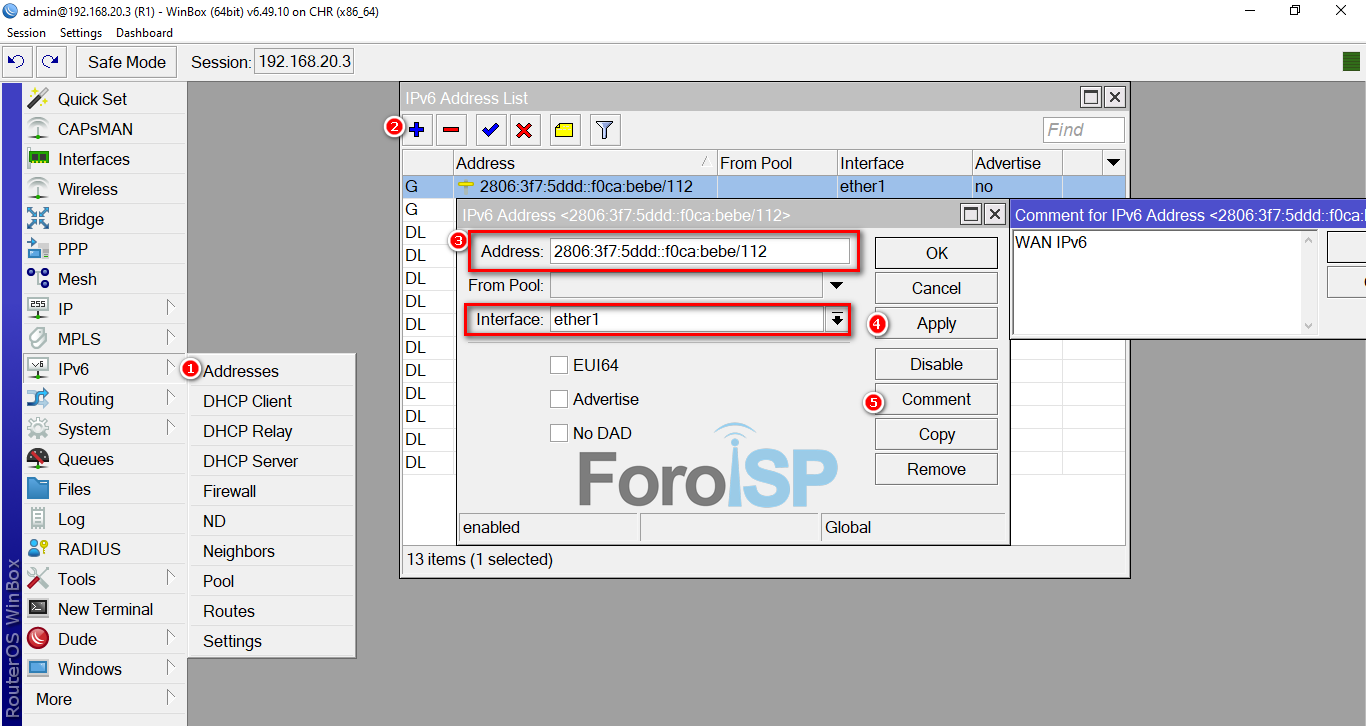The width and height of the screenshot is (1366, 726).
Task: Expand the From Pool dropdown
Action: tap(836, 286)
